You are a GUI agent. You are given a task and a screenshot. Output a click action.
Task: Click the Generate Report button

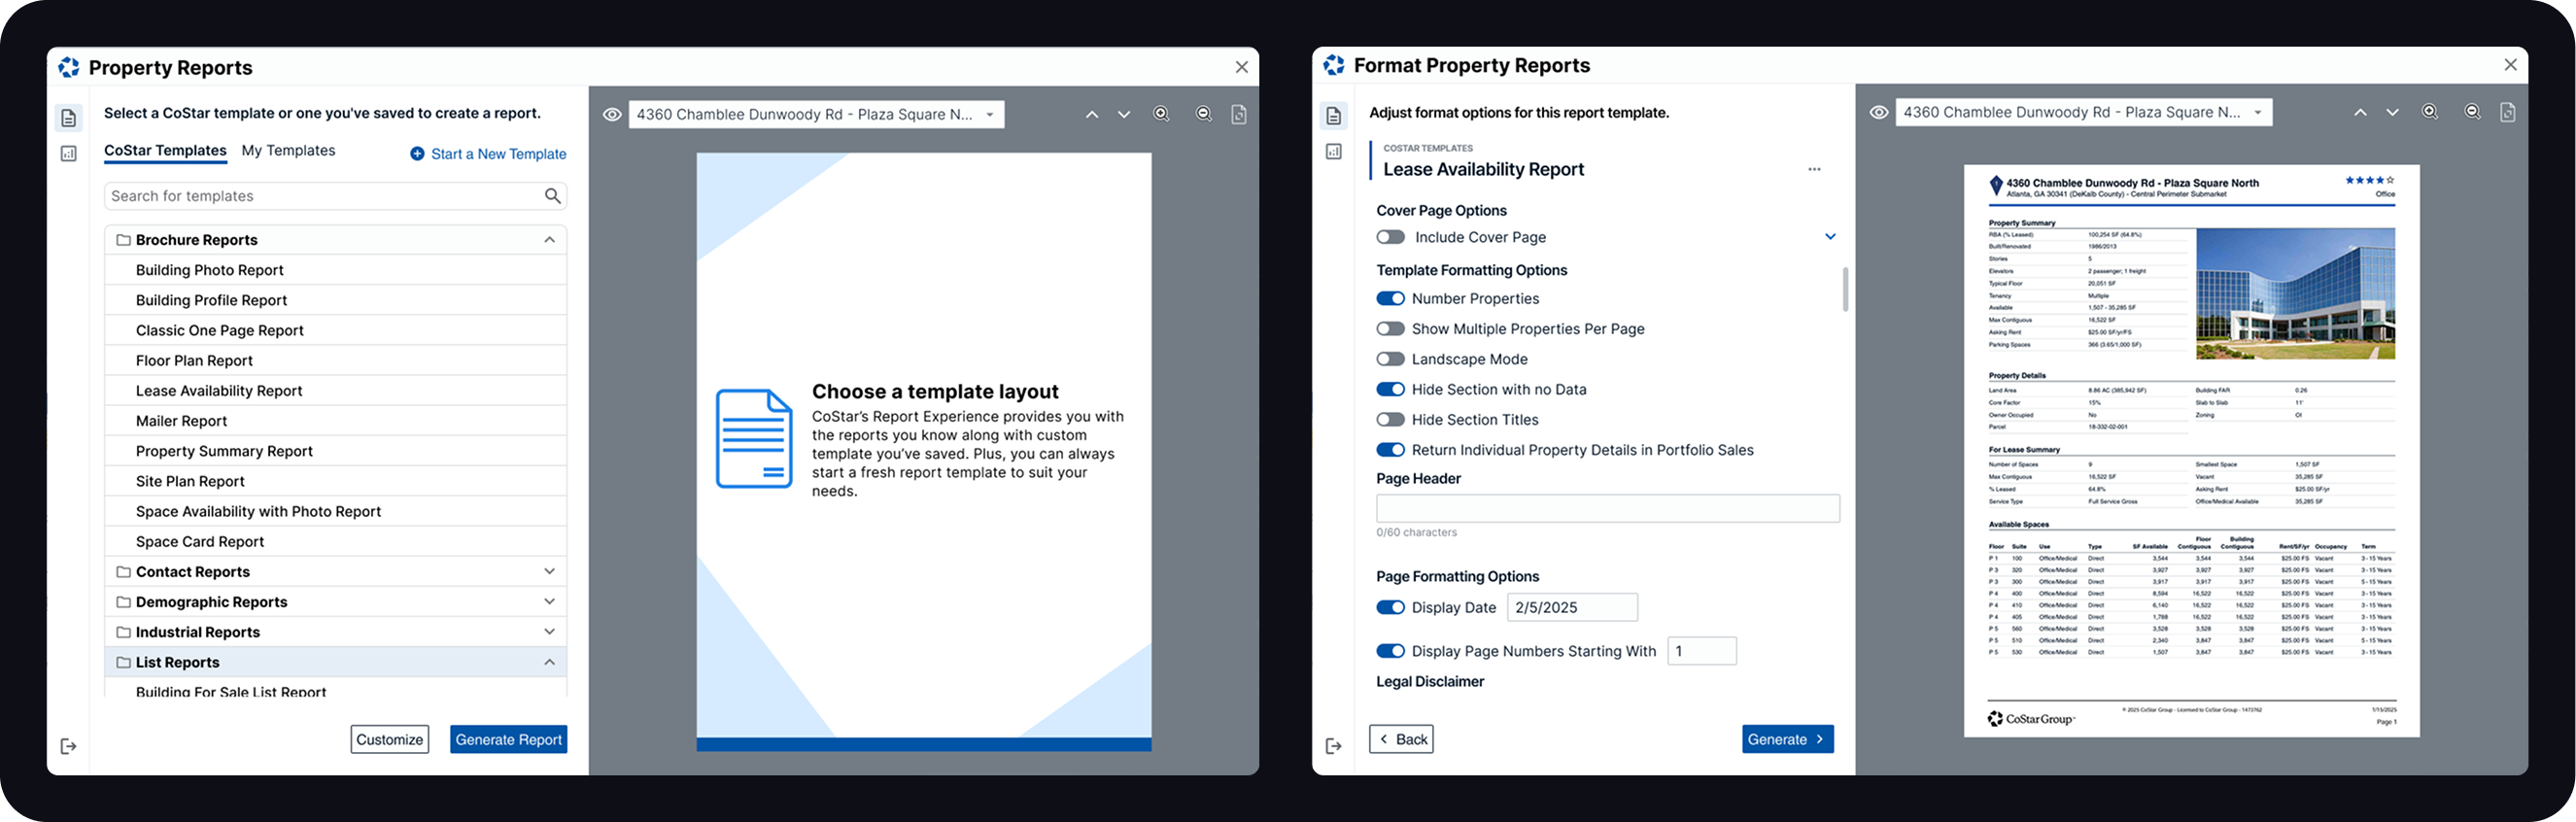pyautogui.click(x=509, y=740)
